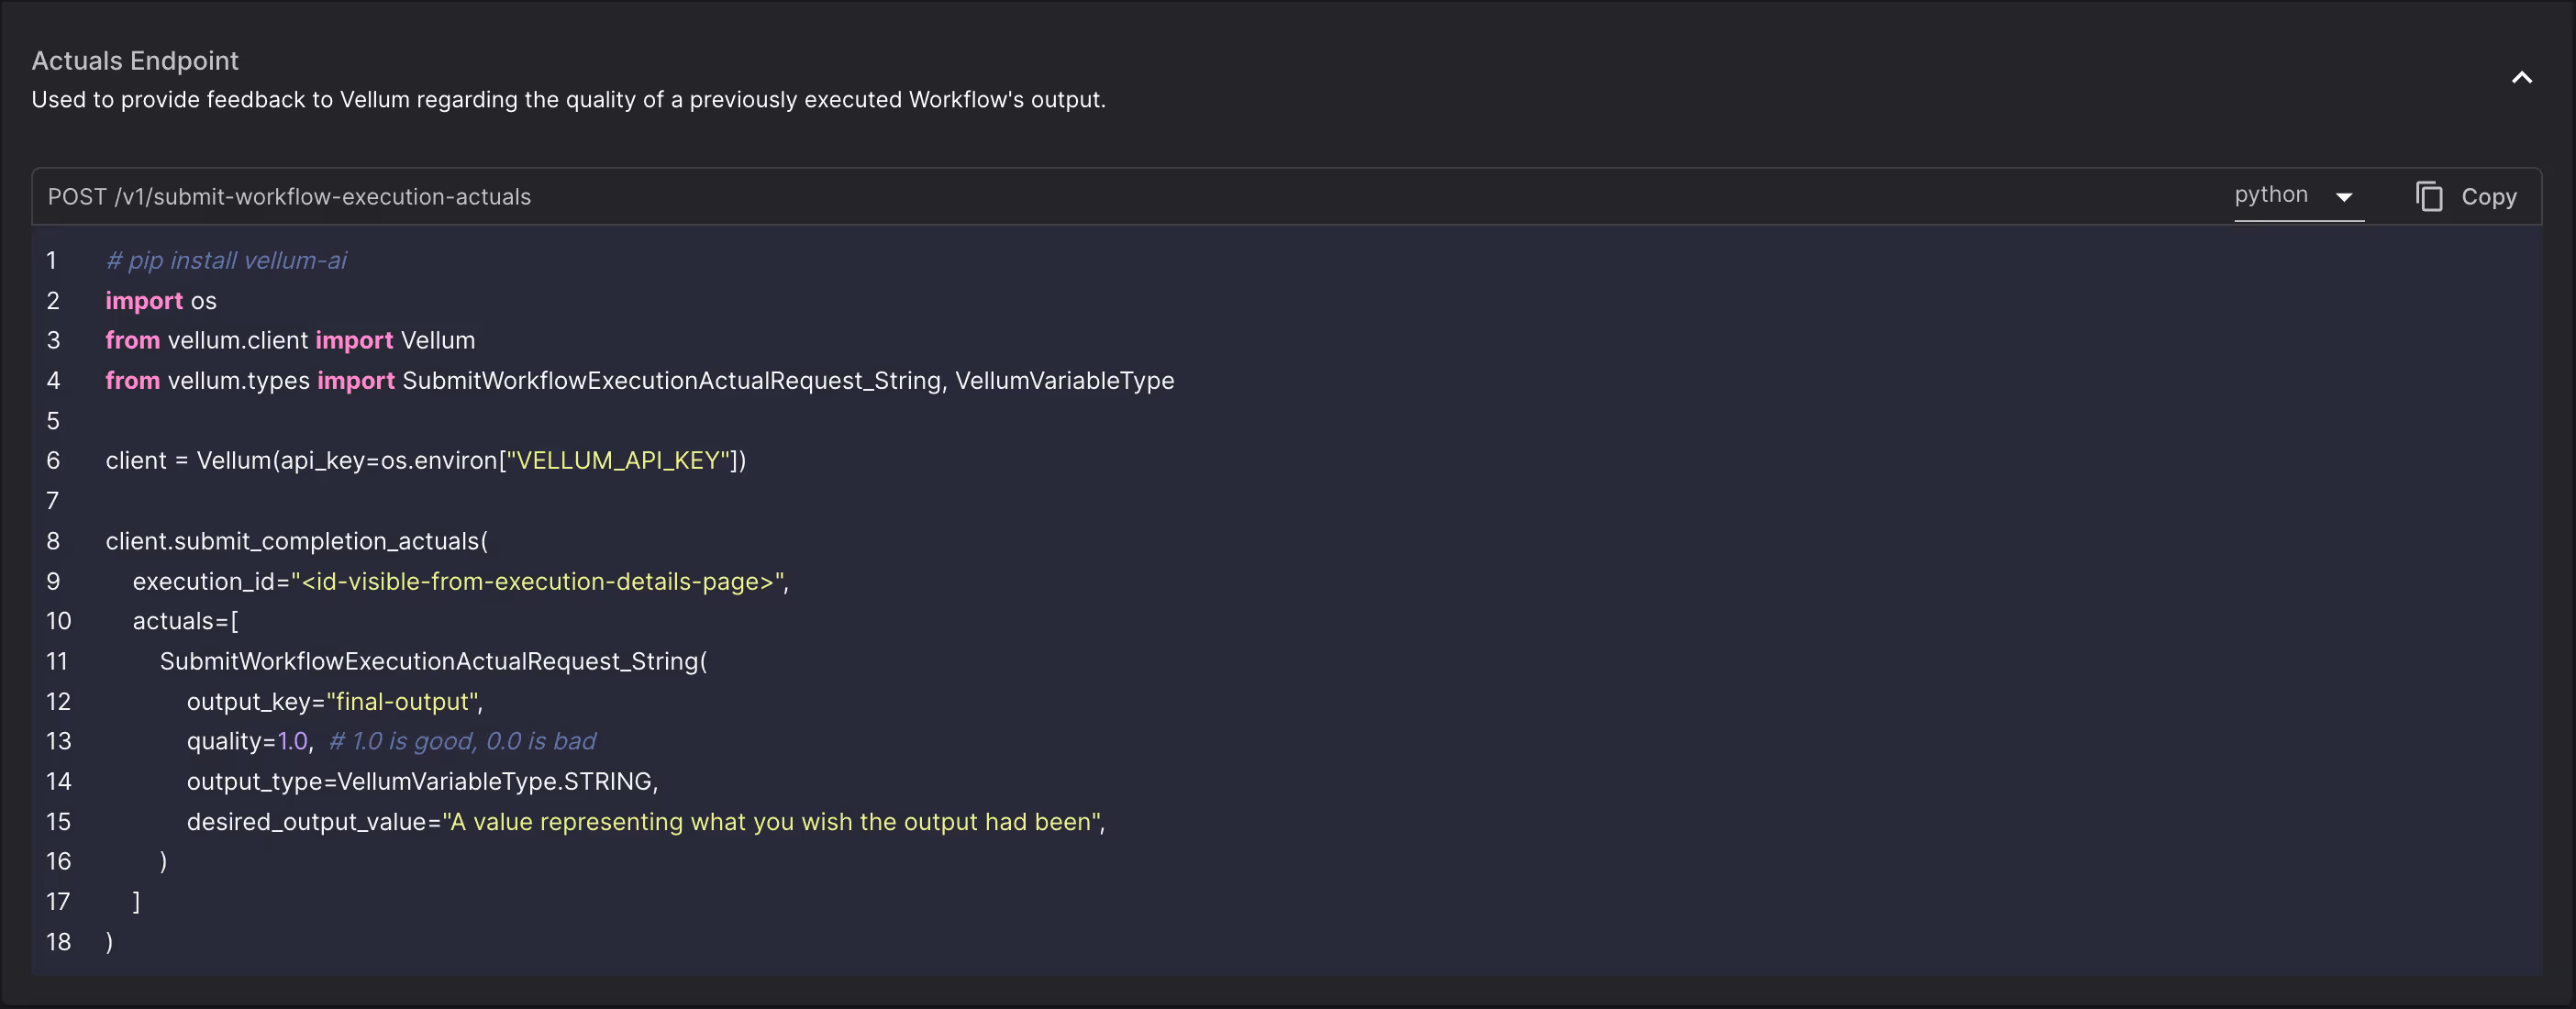Click the quality value 1.0
This screenshot has height=1009, width=2576.
(292, 741)
